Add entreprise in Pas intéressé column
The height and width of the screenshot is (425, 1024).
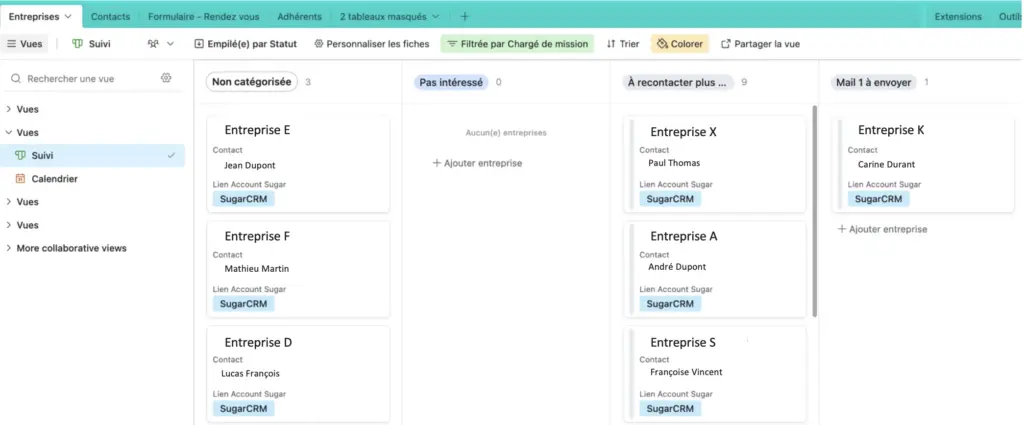coord(477,163)
